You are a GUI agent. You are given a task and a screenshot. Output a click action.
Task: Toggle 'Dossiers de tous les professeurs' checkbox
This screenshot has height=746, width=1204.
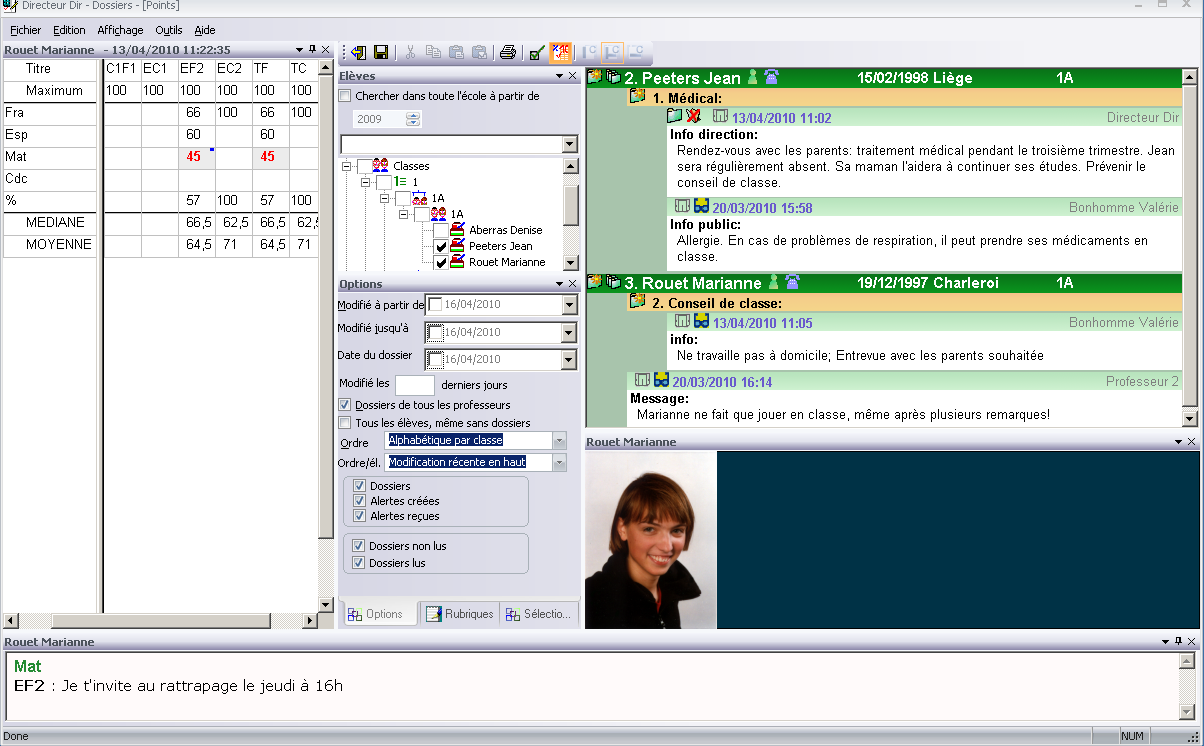[x=345, y=405]
